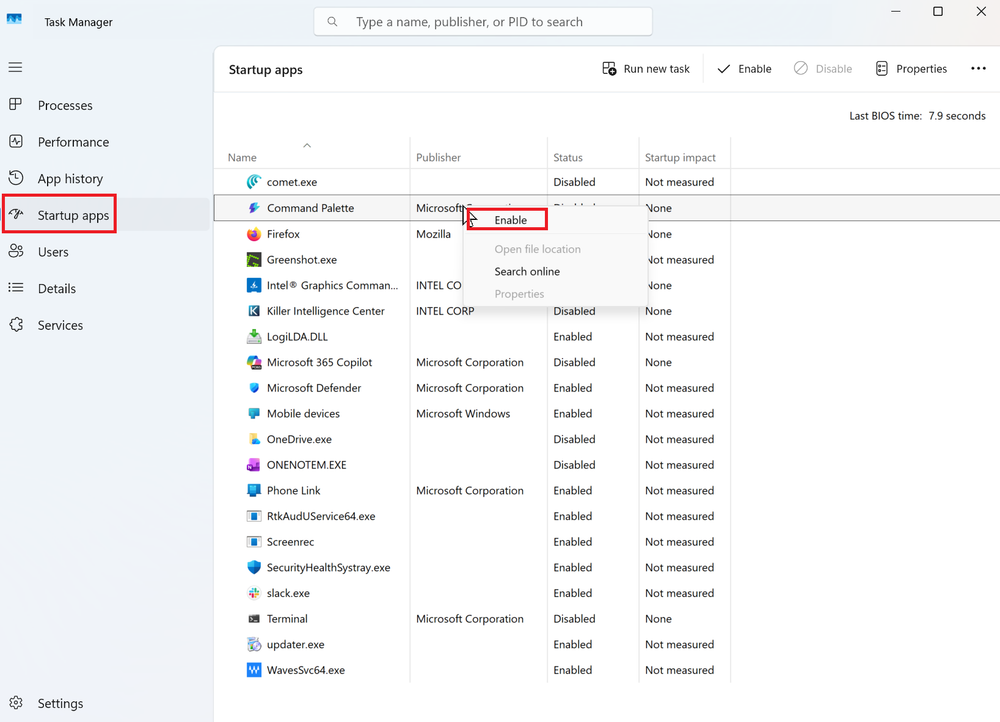
Task: Click the Command Palette lightning icon
Action: [254, 208]
